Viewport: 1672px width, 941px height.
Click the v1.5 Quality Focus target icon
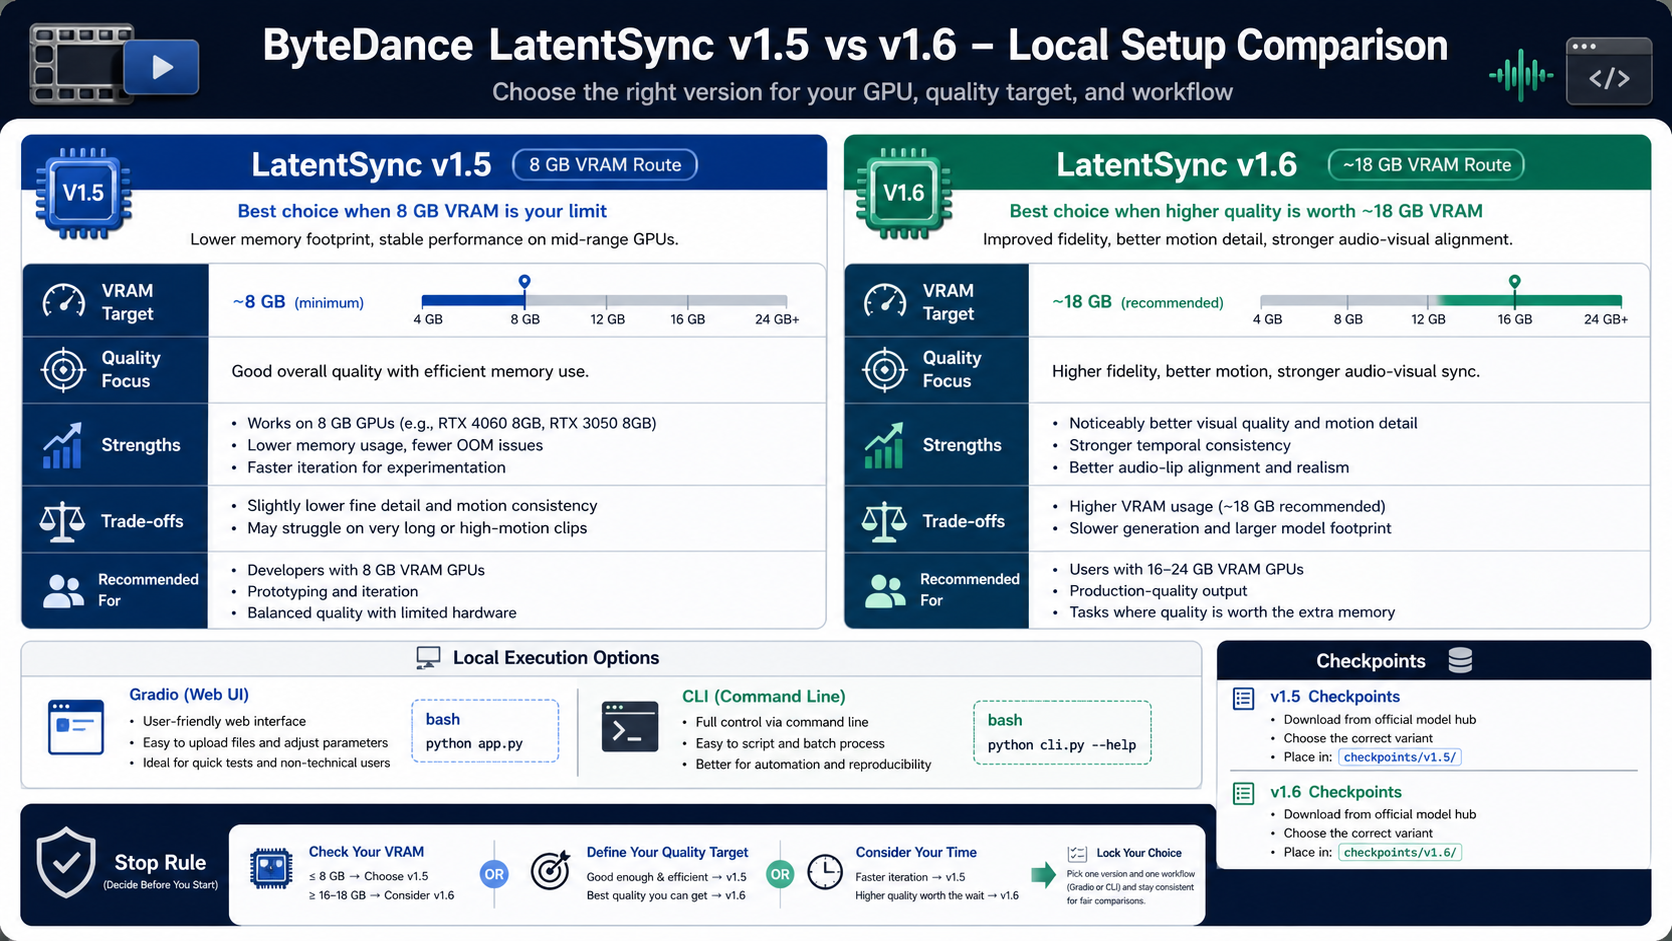64,369
